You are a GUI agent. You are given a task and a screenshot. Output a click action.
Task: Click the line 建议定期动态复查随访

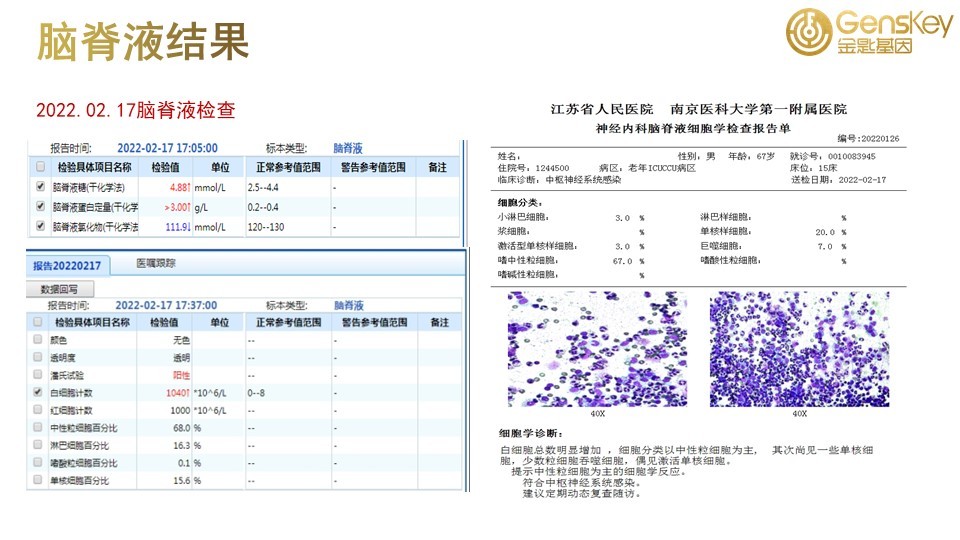click(x=580, y=493)
